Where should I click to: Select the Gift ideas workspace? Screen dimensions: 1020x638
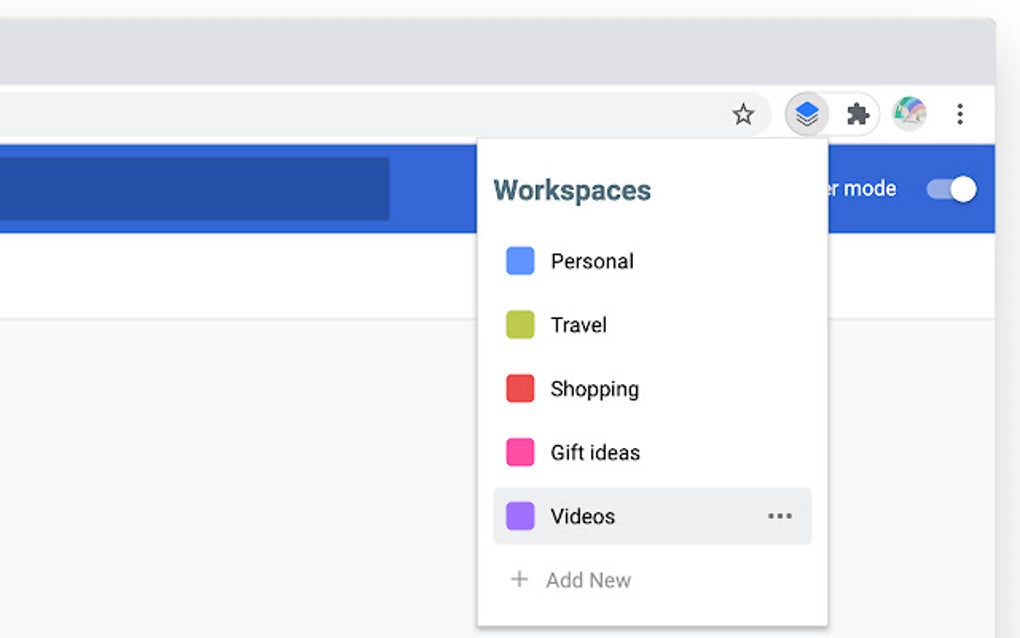point(594,453)
